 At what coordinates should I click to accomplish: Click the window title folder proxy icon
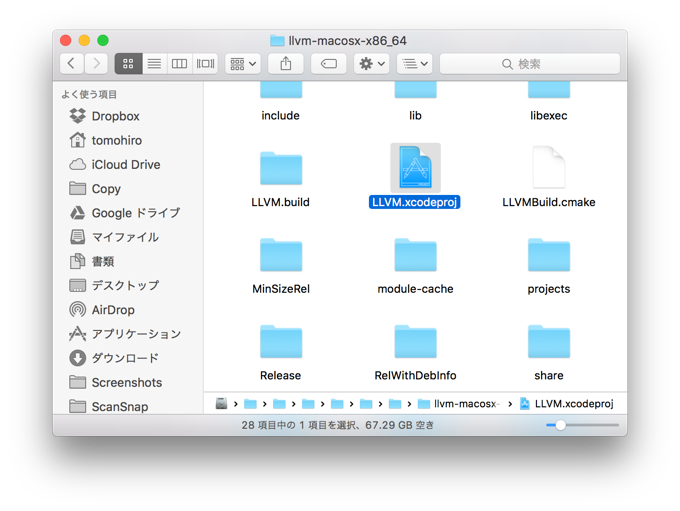pos(277,41)
